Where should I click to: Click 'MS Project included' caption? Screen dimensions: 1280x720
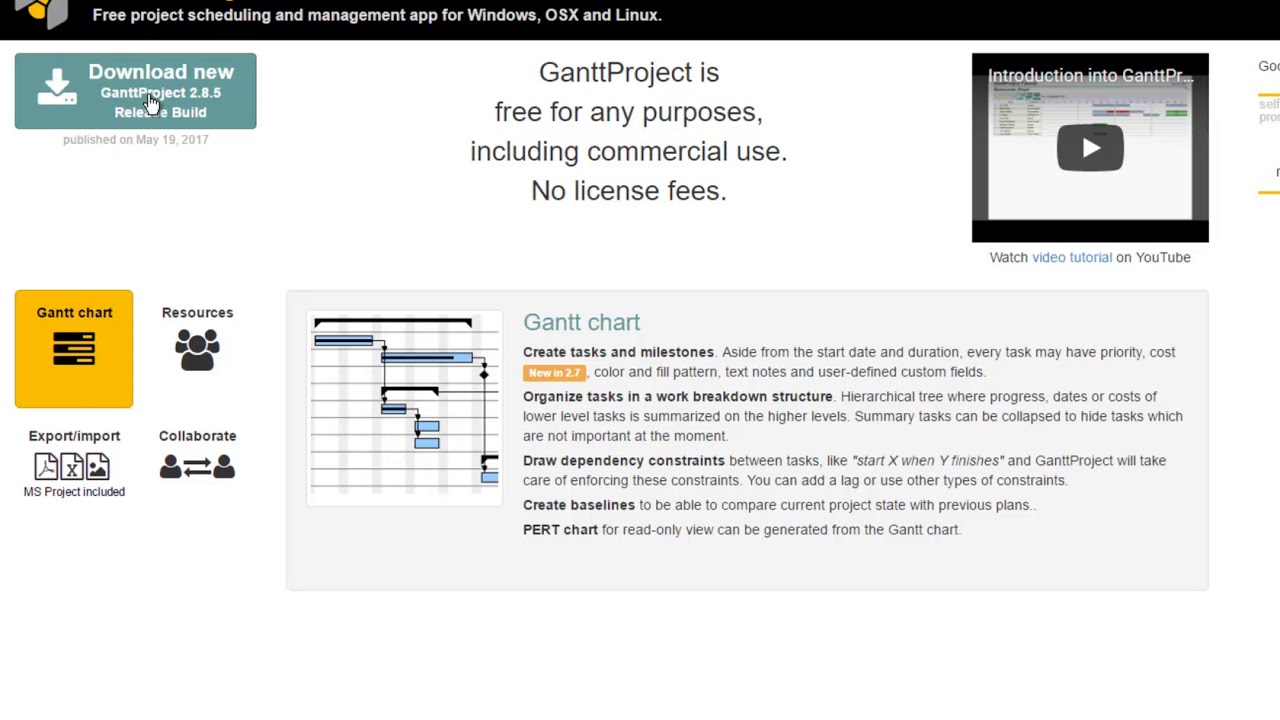tap(74, 492)
